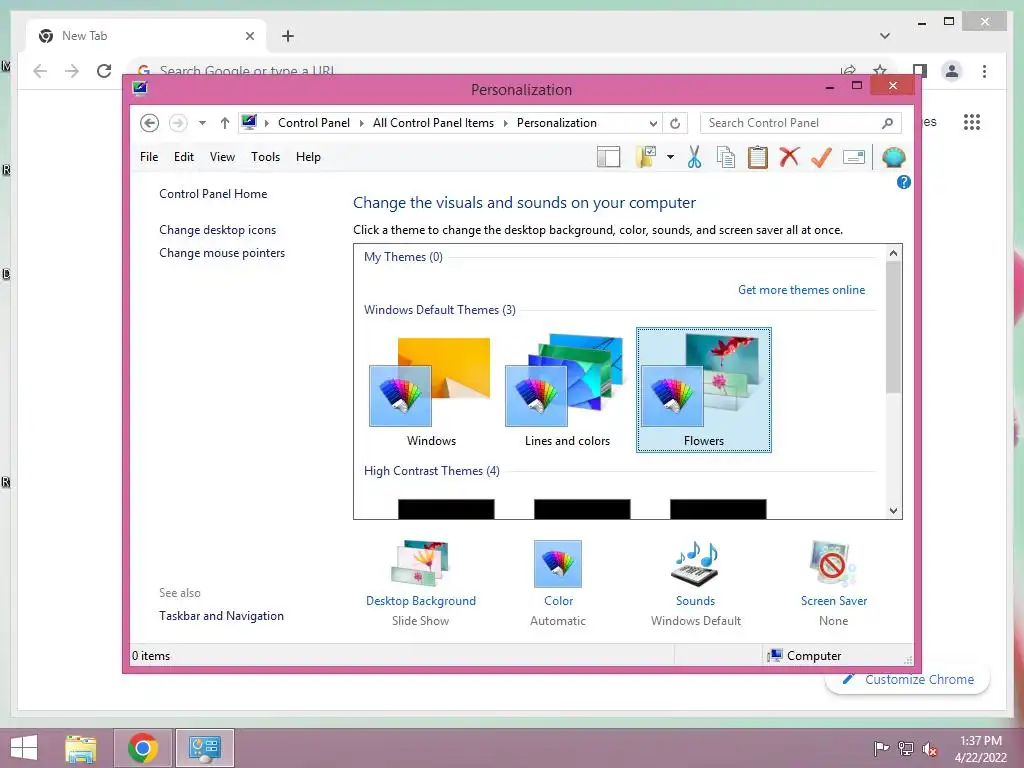Click the Paste clipboard icon
This screenshot has width=1024, height=768.
pos(758,157)
